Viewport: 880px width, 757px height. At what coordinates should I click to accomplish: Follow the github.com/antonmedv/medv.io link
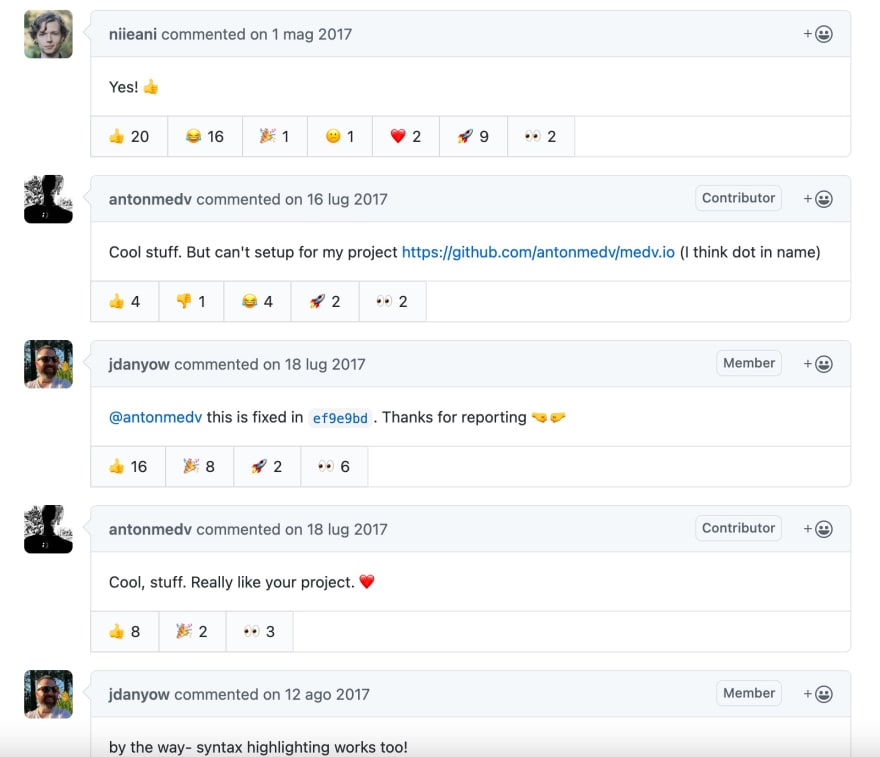pos(538,252)
